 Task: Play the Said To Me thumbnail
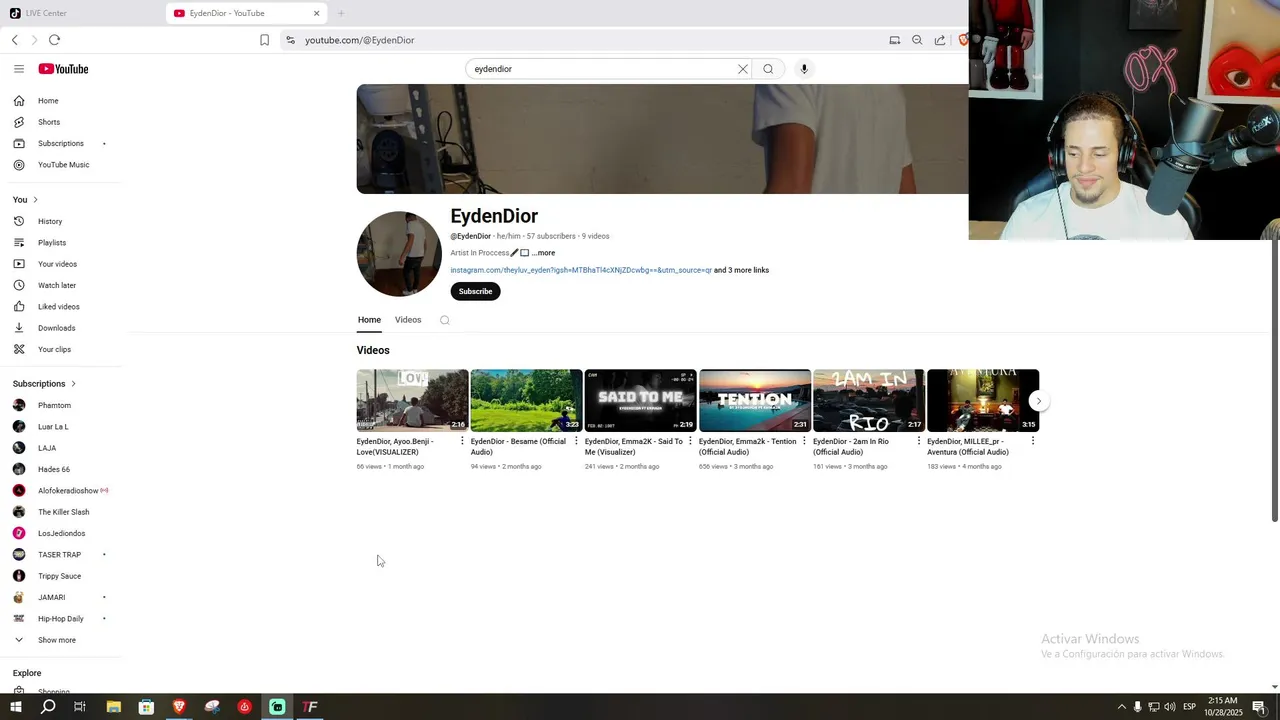tap(640, 401)
